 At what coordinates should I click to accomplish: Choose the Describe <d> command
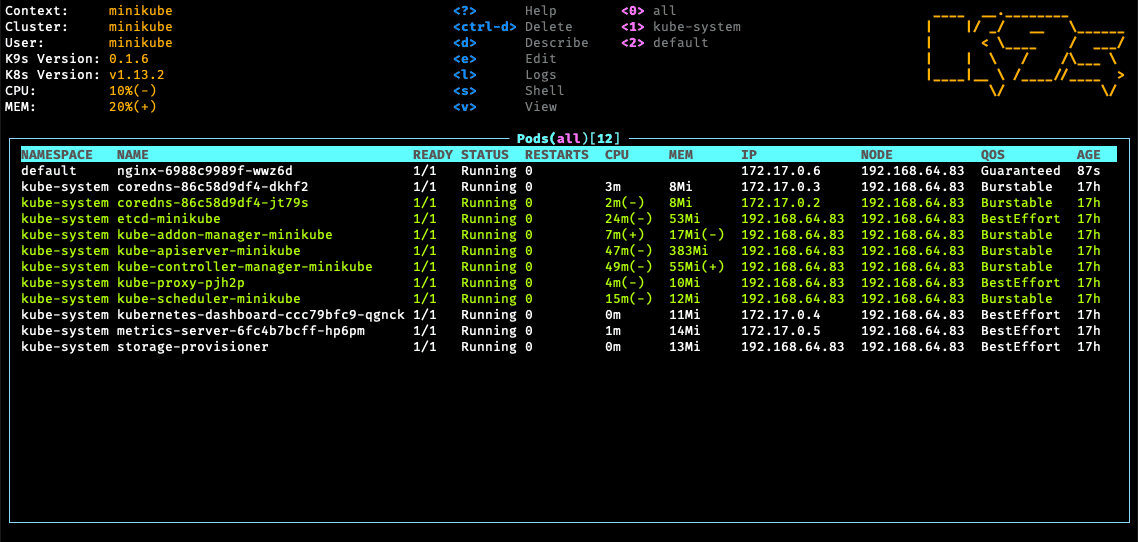(520, 43)
